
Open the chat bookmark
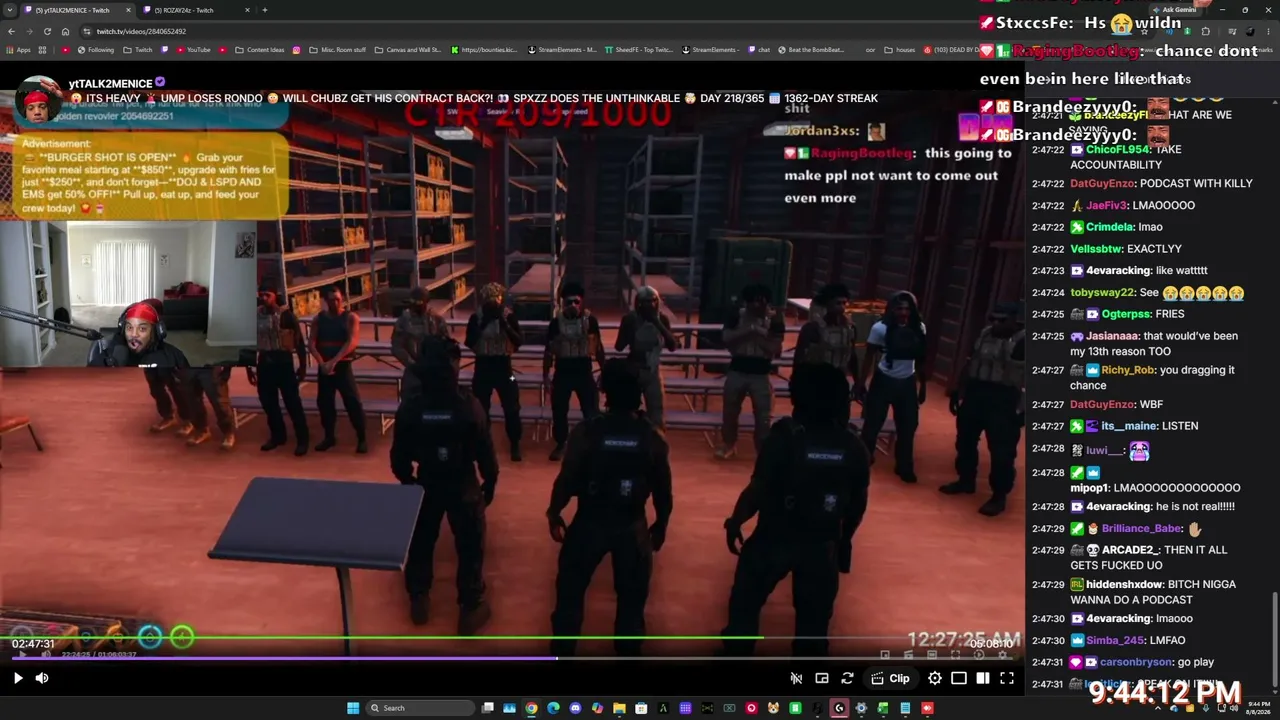pyautogui.click(x=759, y=50)
